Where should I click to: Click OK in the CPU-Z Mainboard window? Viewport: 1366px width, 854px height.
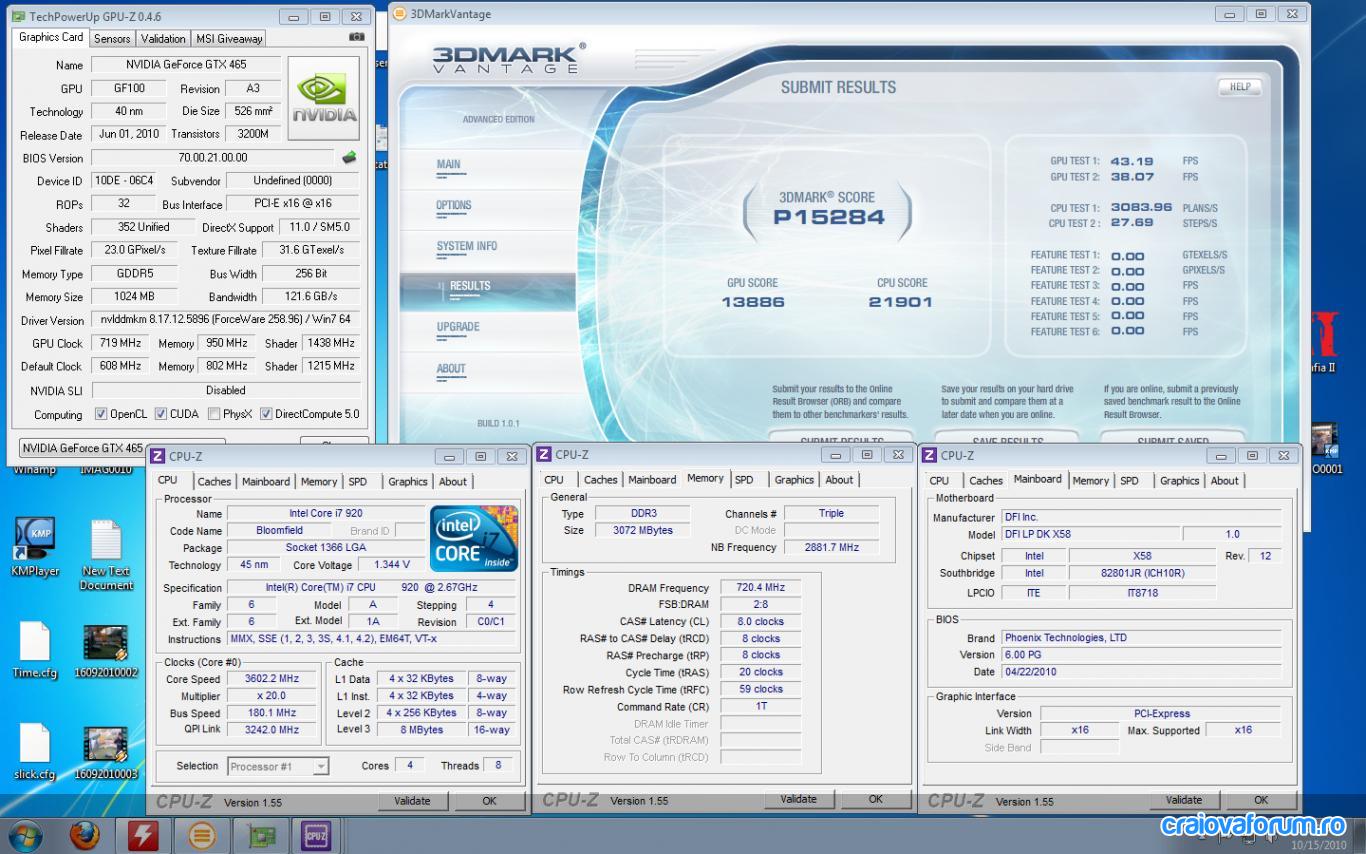[x=1261, y=800]
